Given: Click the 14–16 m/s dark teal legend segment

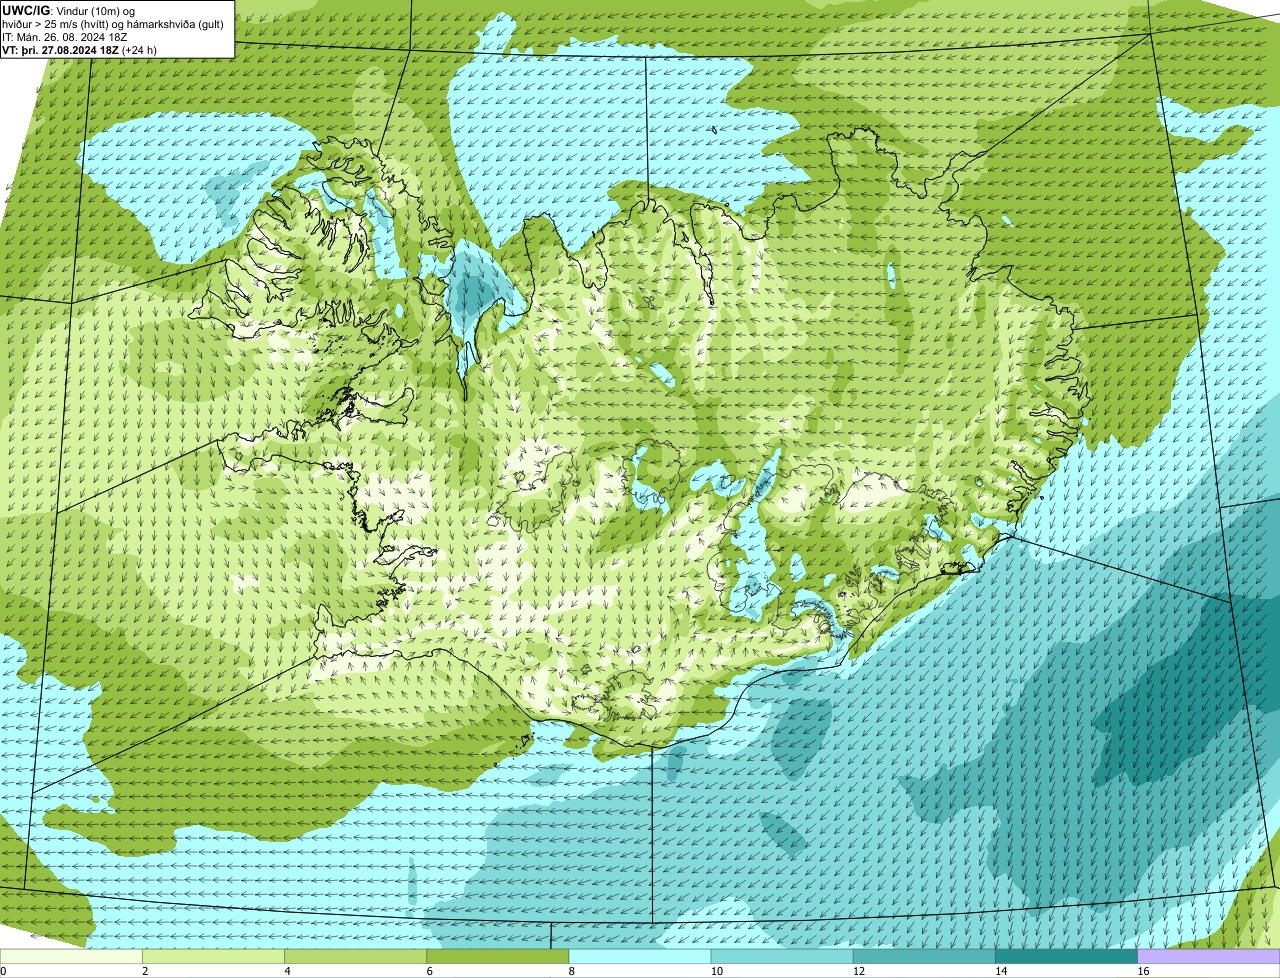Looking at the screenshot, I should point(1067,956).
